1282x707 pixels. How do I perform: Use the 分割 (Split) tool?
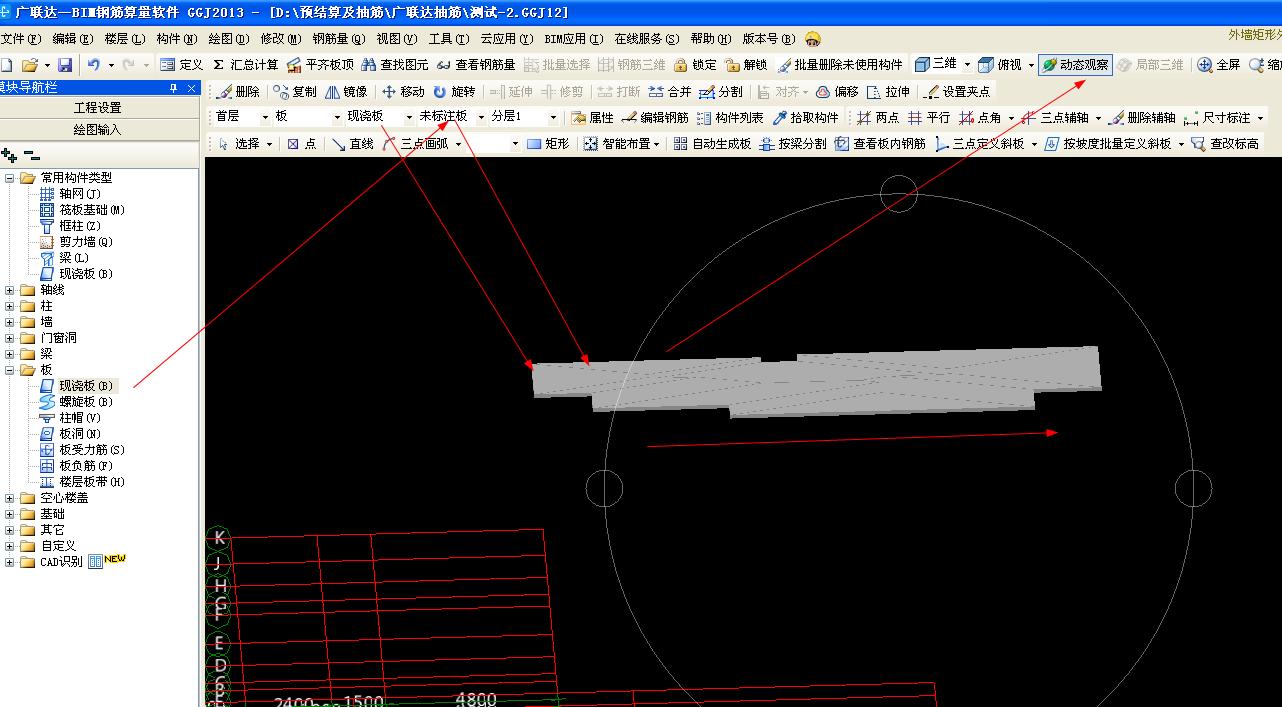tap(721, 91)
